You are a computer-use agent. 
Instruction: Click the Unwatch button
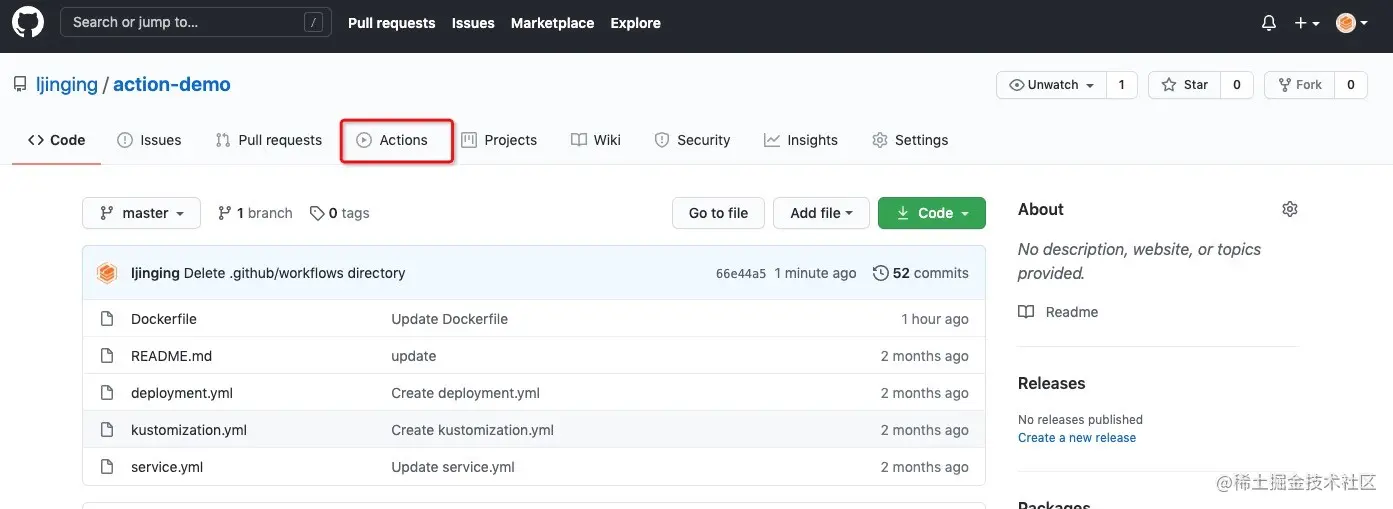1051,85
